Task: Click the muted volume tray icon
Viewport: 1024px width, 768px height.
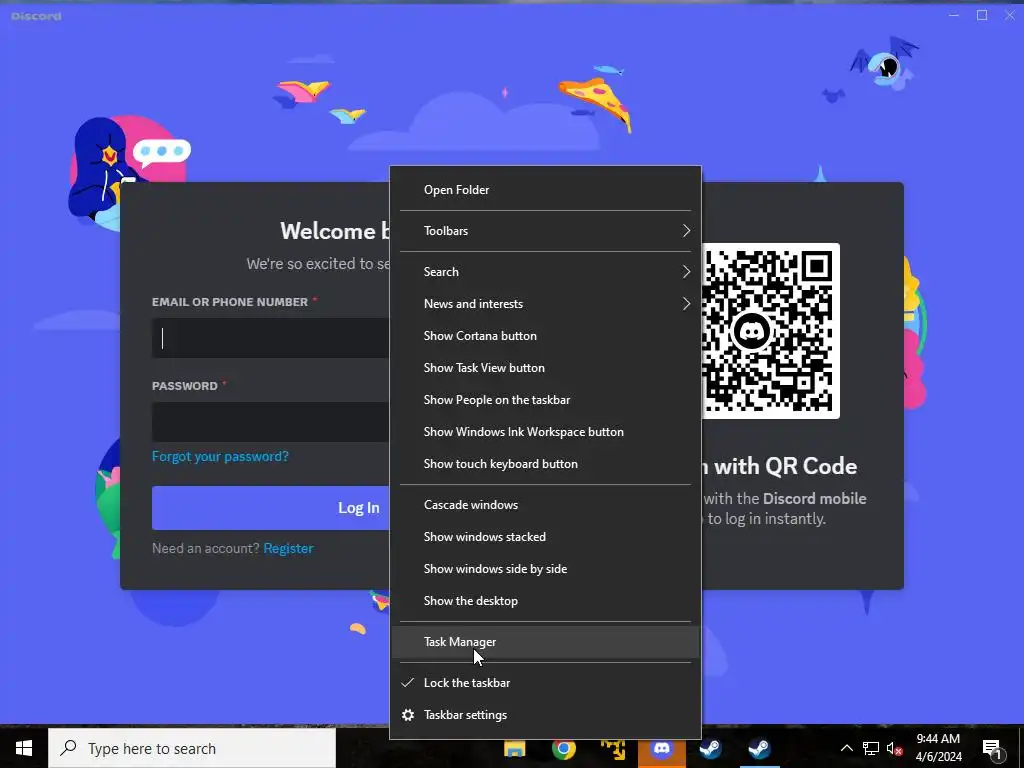Action: tap(895, 748)
